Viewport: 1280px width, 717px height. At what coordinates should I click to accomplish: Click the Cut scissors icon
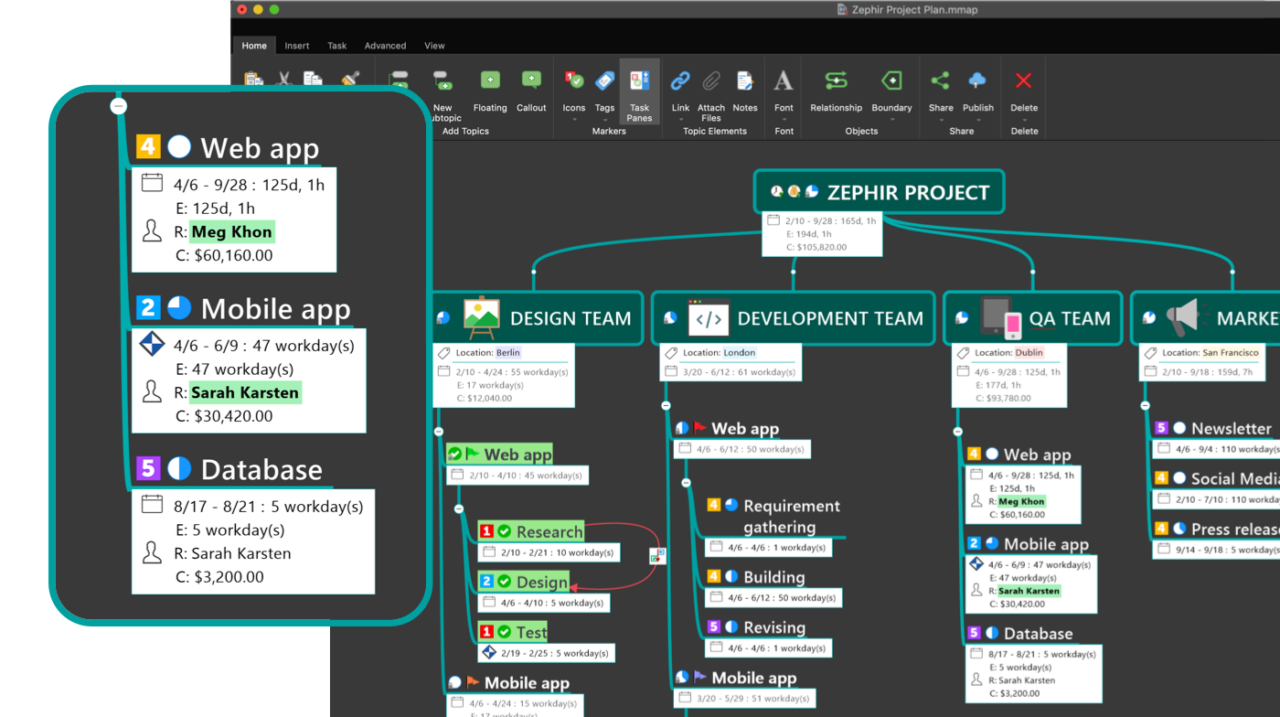284,79
